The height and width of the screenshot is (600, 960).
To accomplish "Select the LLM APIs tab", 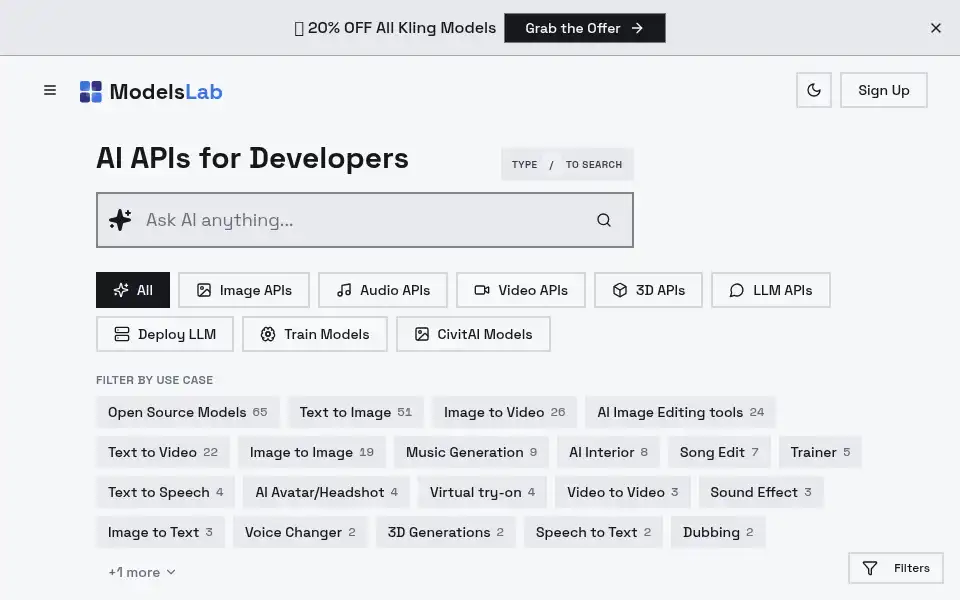I will tap(771, 290).
